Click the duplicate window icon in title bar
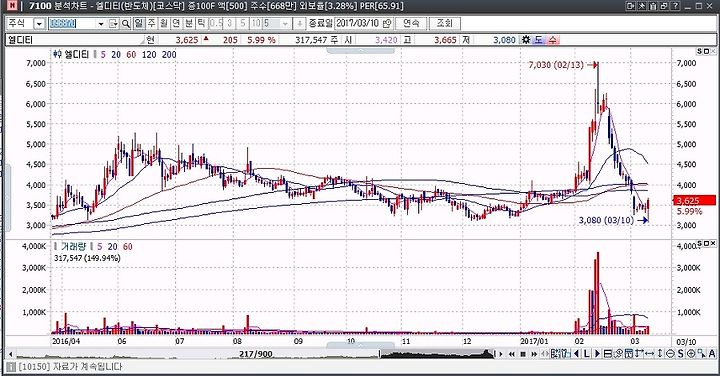This screenshot has width=720, height=376. [x=664, y=6]
